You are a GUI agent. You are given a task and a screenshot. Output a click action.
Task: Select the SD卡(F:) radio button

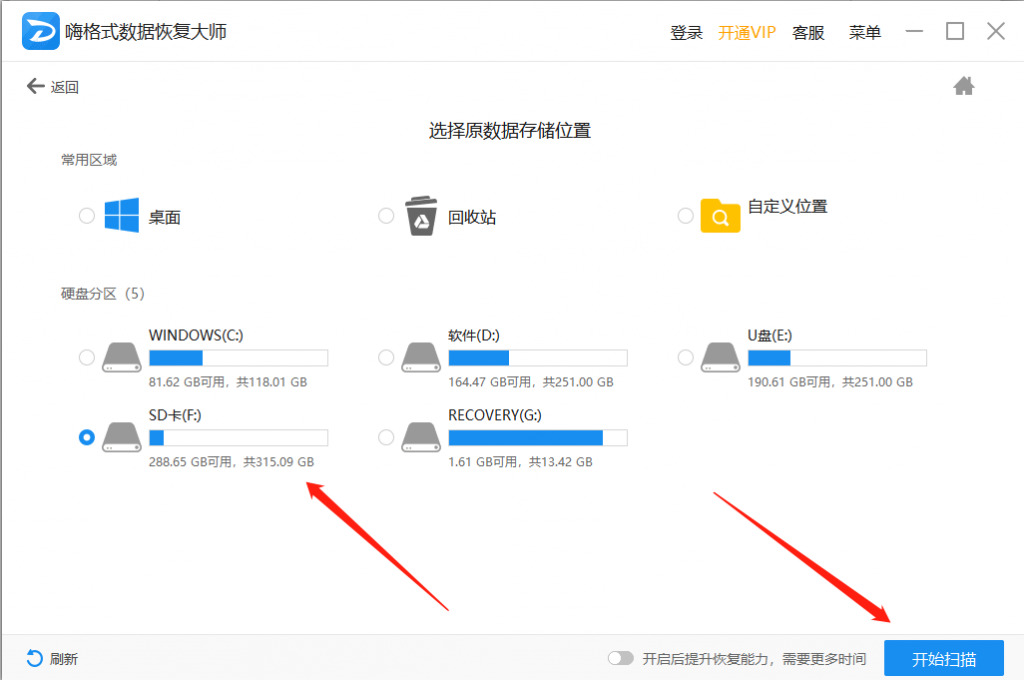87,437
